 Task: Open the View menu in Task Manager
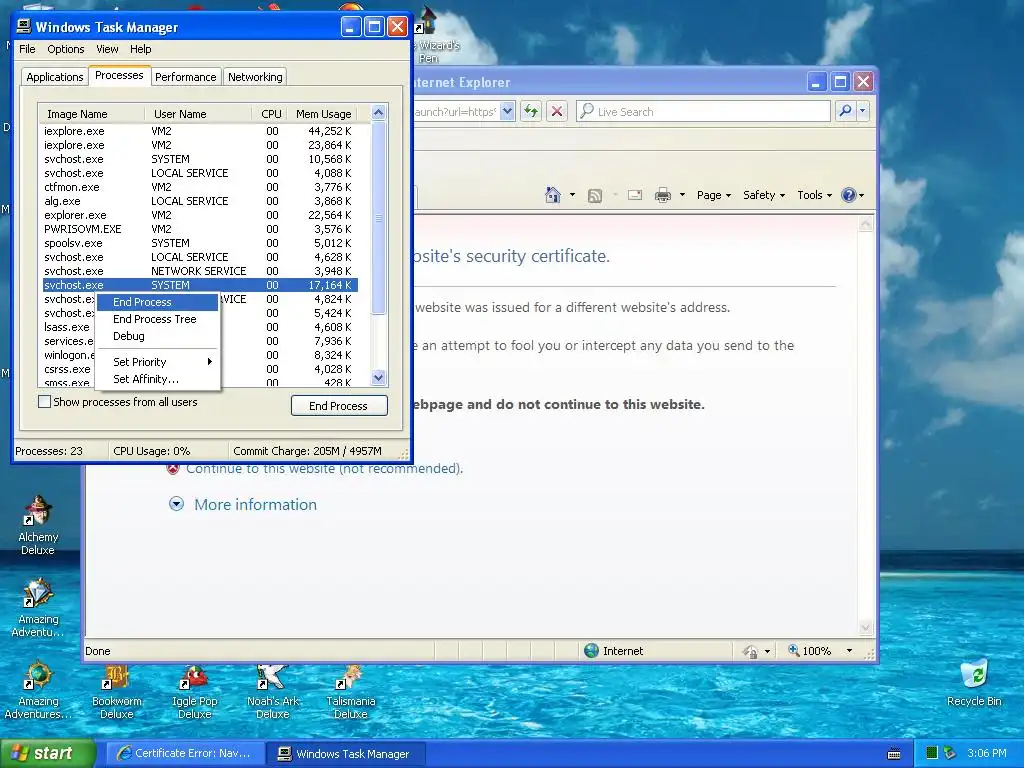coord(107,49)
